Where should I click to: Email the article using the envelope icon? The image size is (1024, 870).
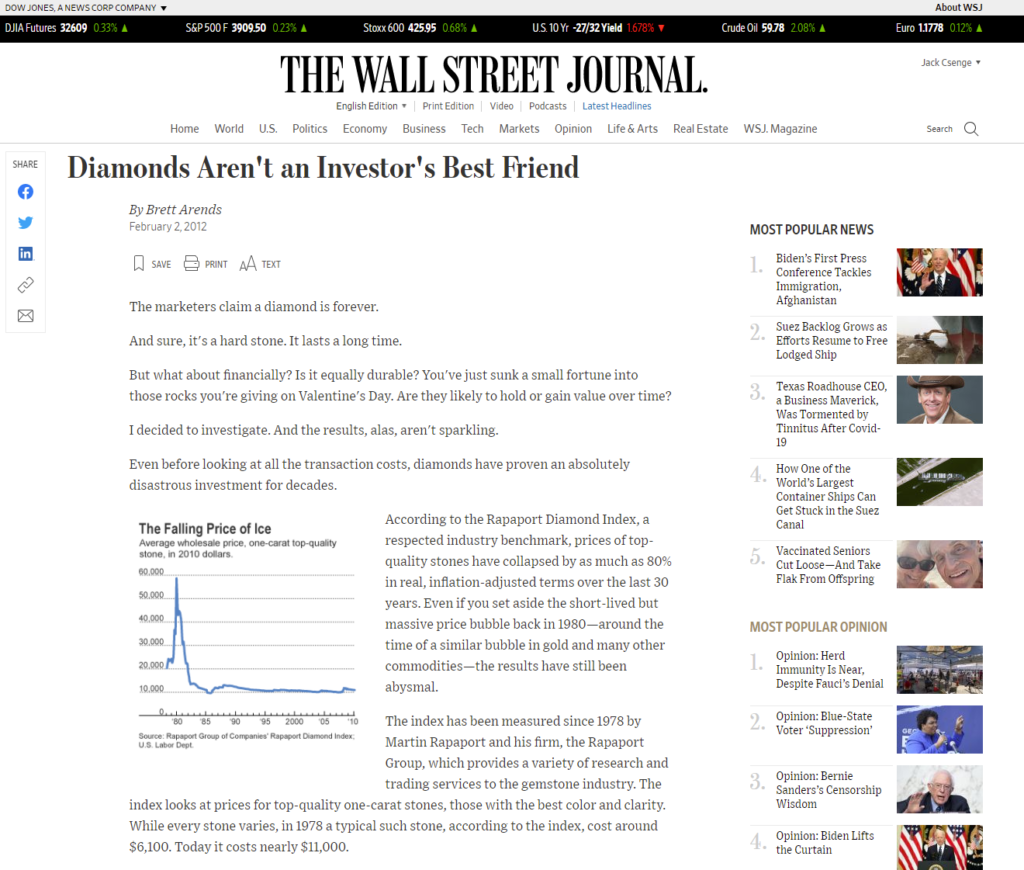click(25, 316)
